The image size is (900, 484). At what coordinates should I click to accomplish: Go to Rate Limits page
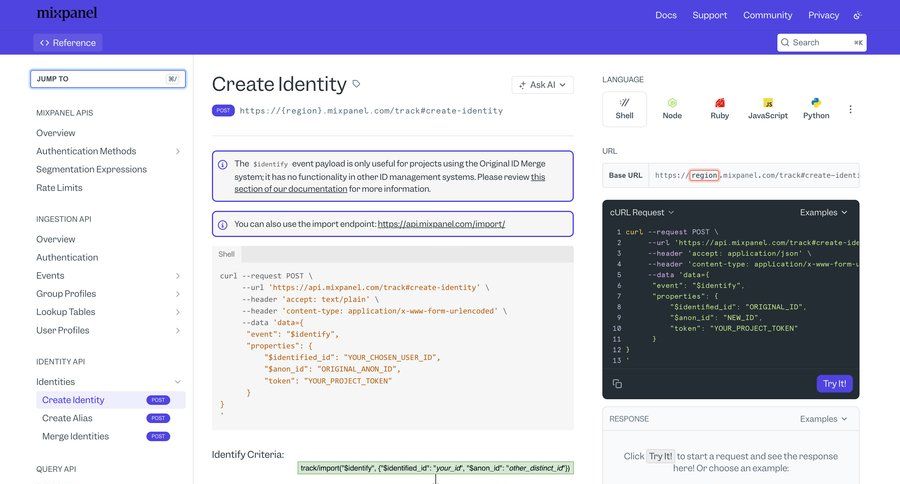[x=59, y=188]
